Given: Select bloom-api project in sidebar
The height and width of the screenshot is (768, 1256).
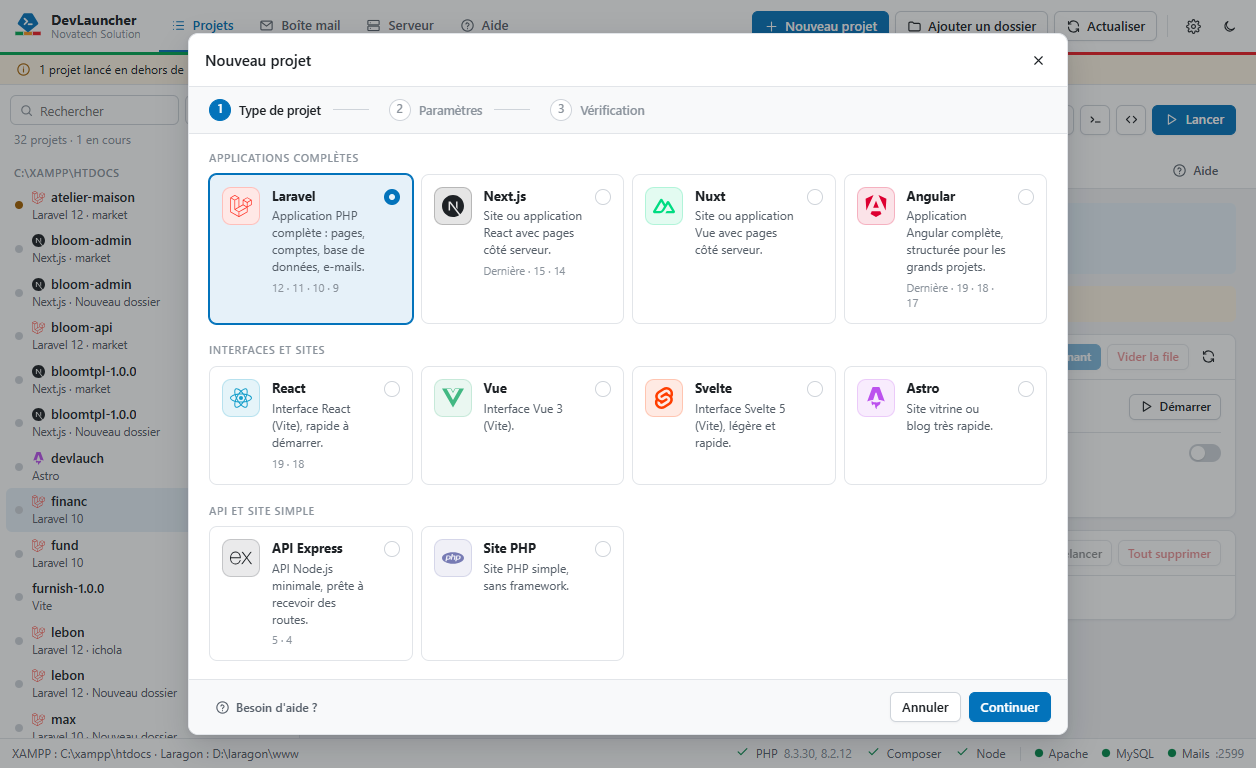Looking at the screenshot, I should tap(97, 336).
